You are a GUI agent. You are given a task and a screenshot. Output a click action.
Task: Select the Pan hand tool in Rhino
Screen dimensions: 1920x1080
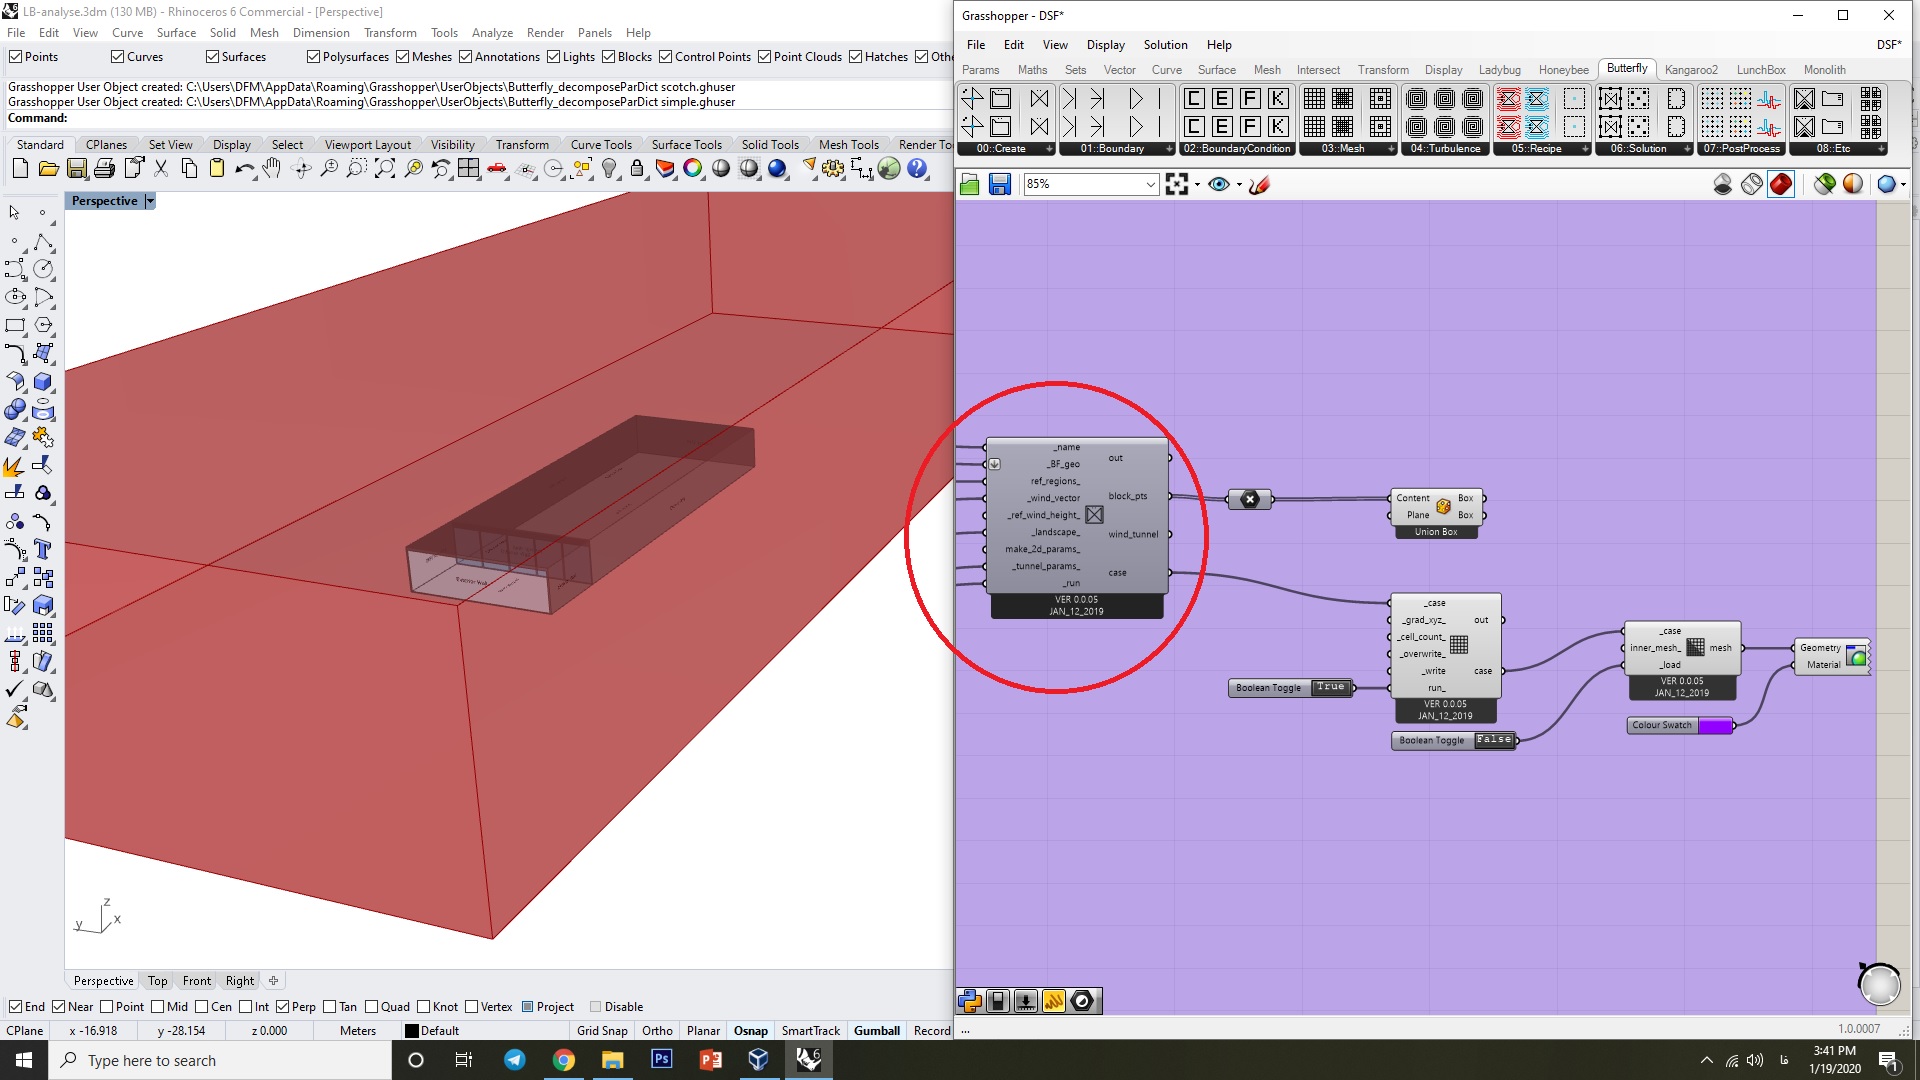point(272,169)
